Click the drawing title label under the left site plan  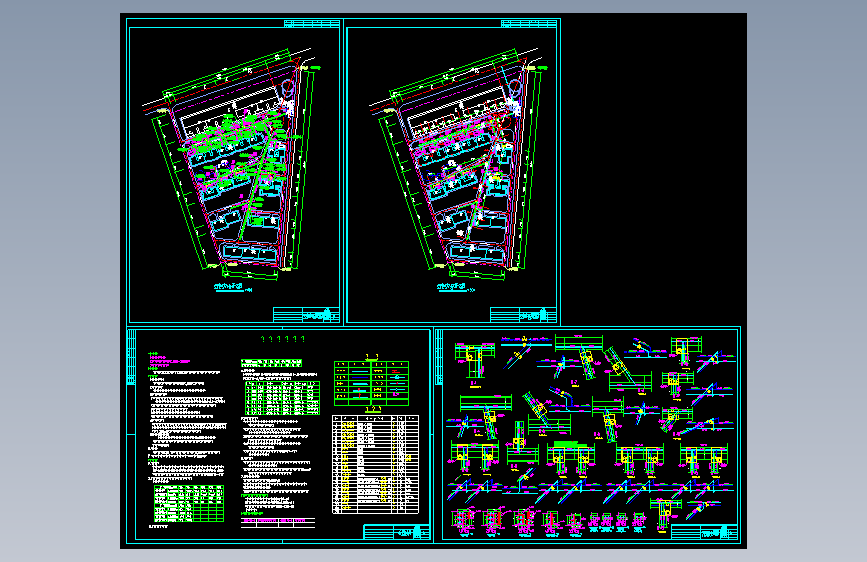[232, 287]
